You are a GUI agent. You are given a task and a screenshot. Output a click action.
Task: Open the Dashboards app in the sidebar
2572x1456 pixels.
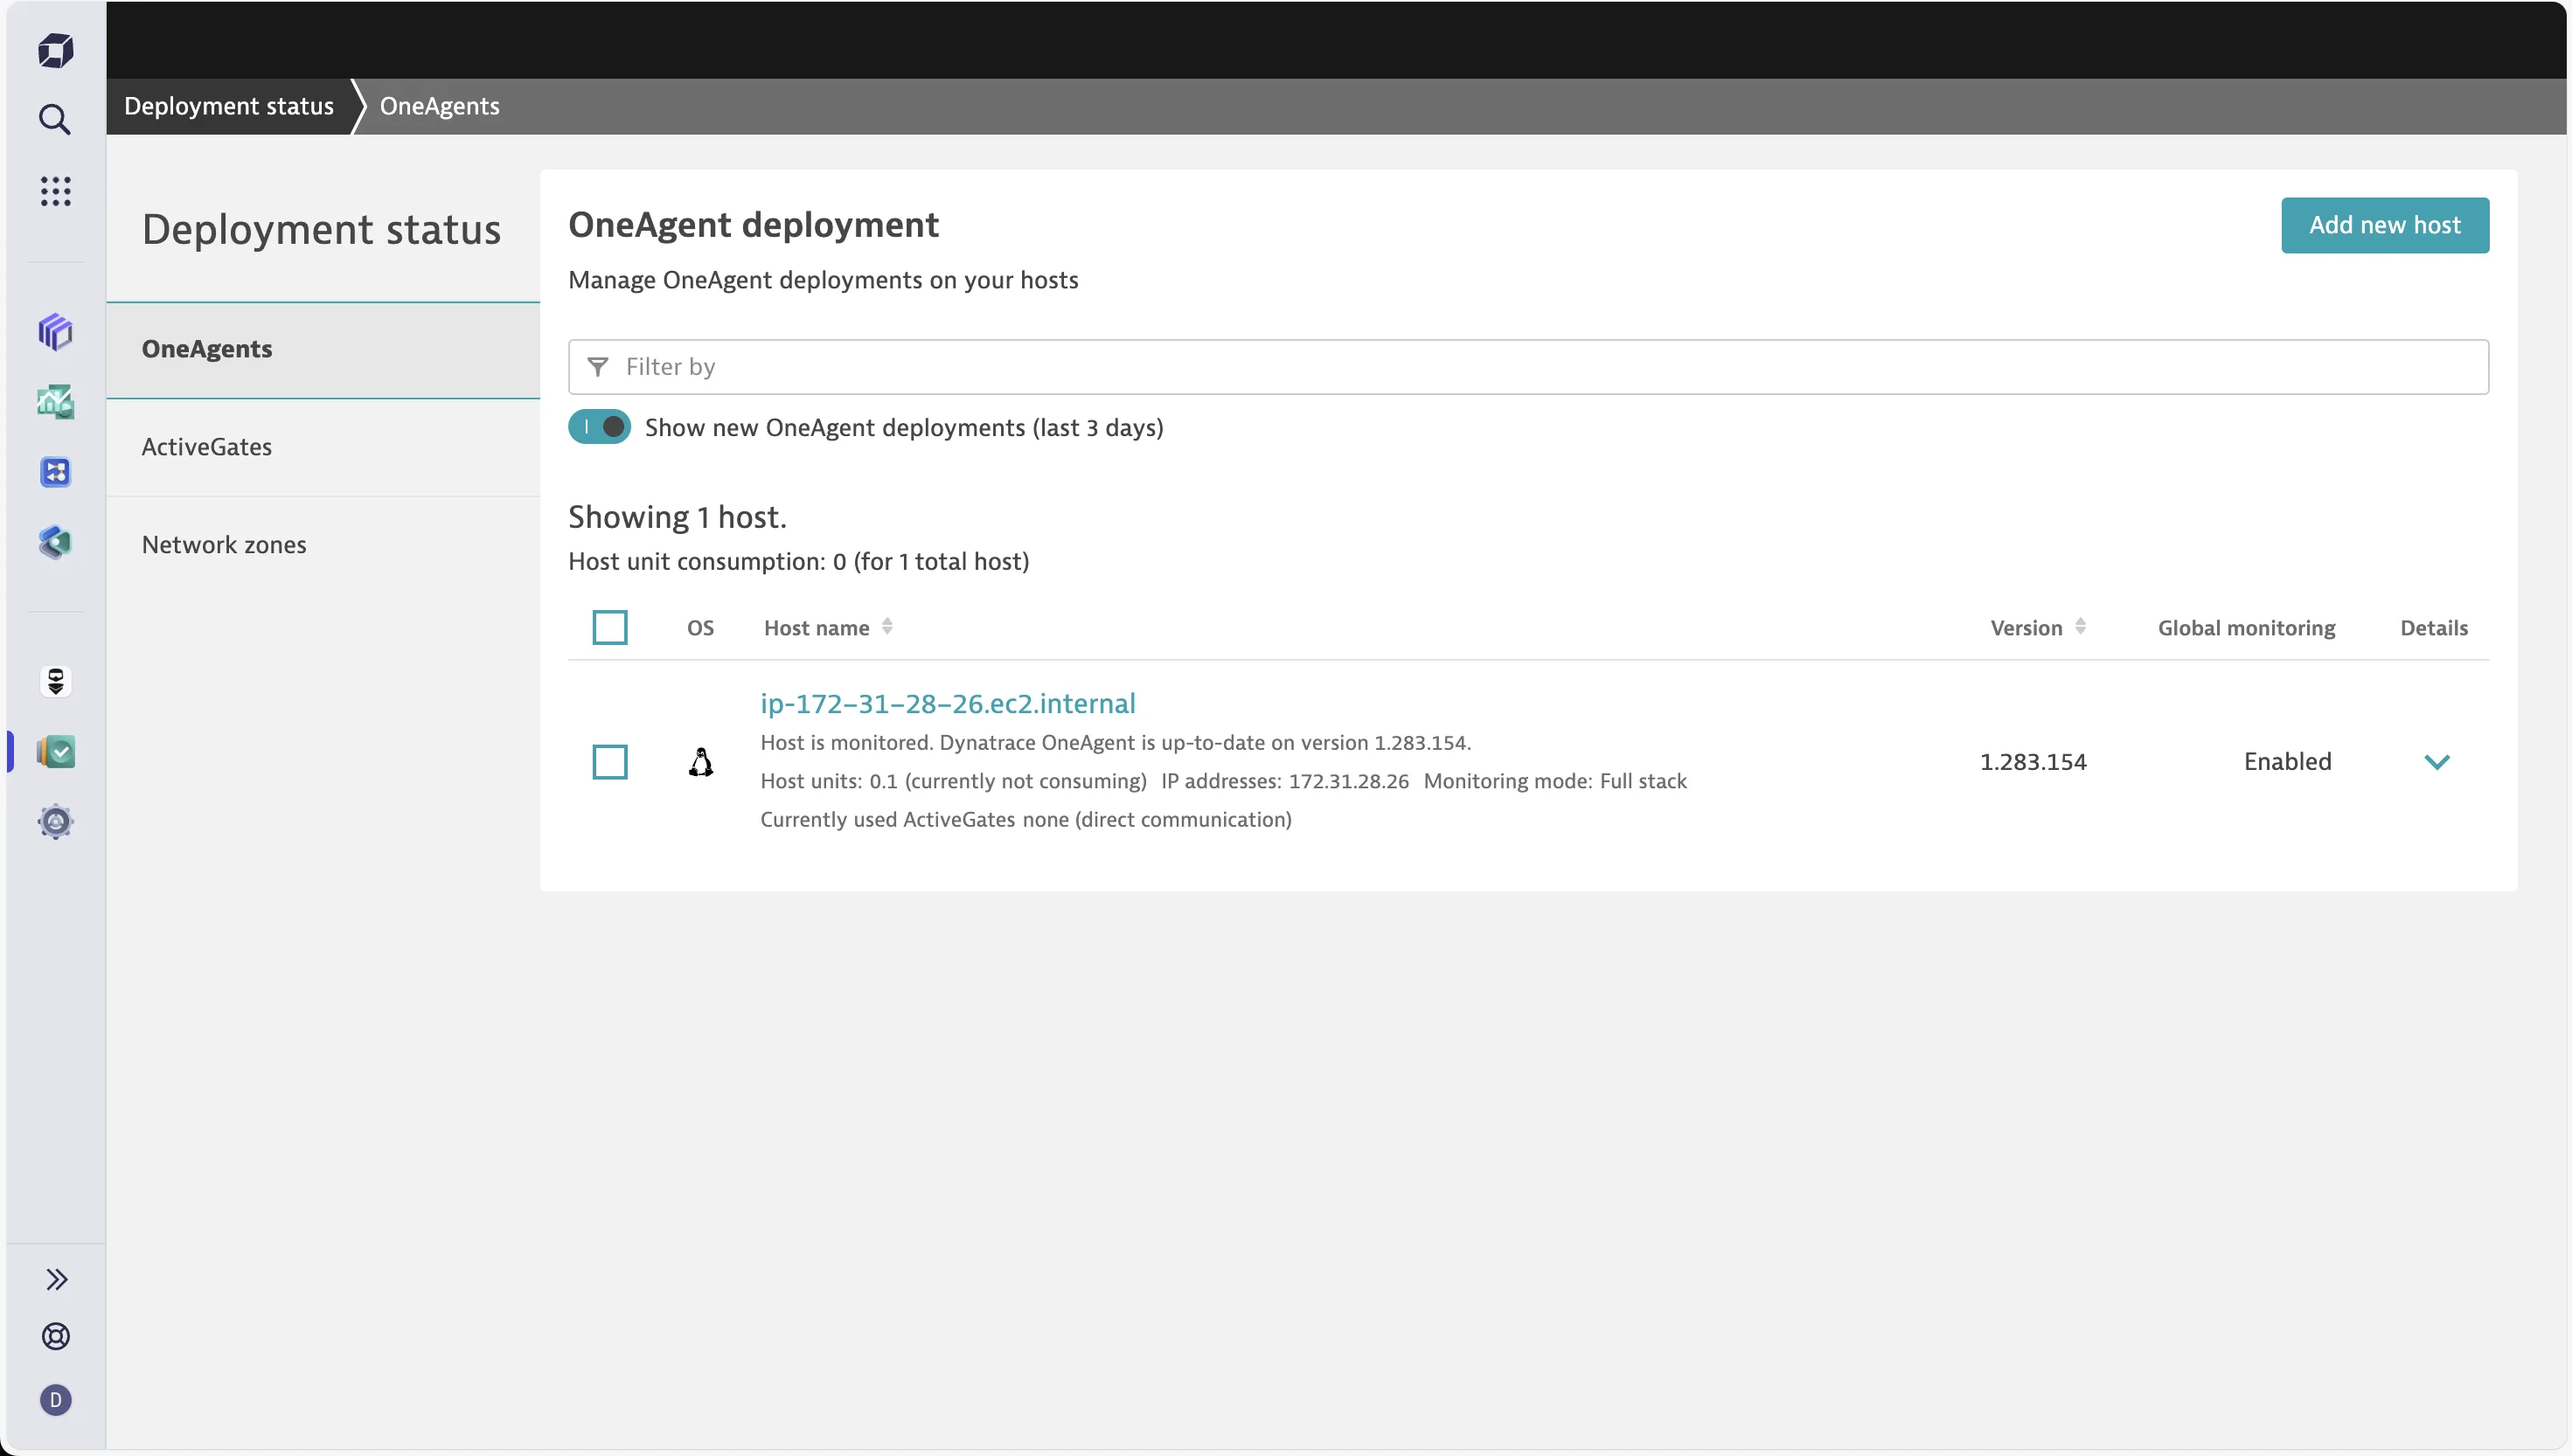(x=56, y=332)
